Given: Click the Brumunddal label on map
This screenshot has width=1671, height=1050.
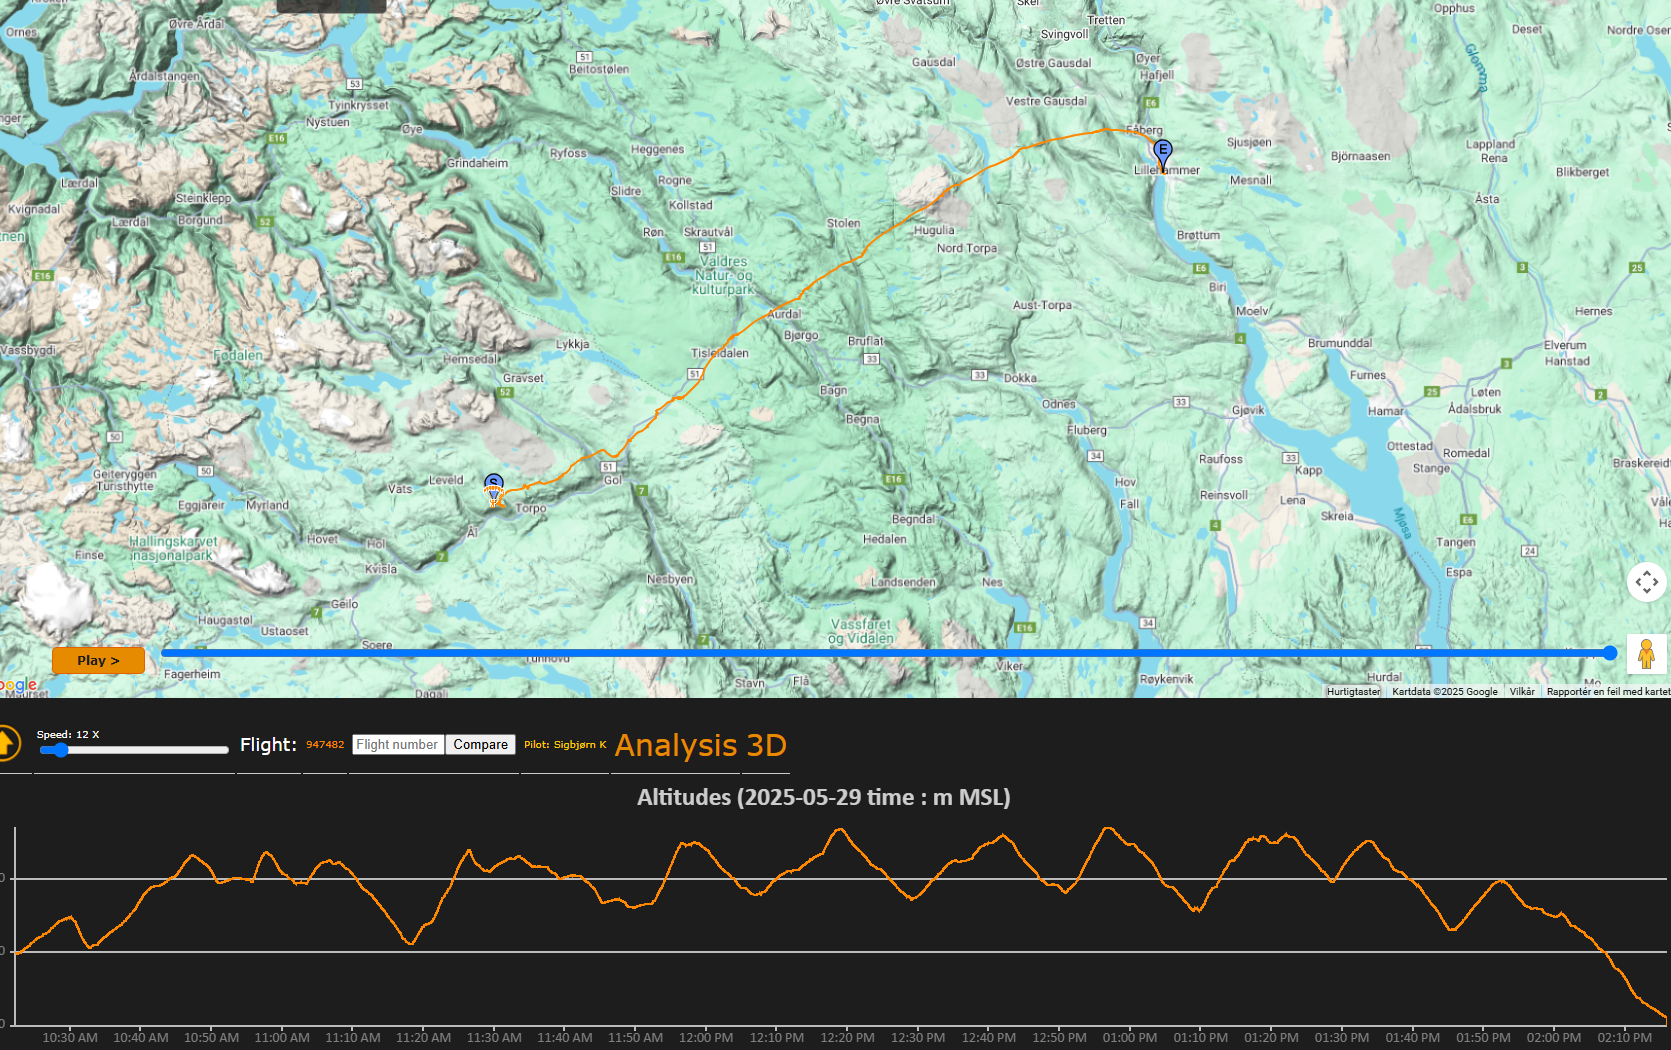Looking at the screenshot, I should pyautogui.click(x=1340, y=343).
